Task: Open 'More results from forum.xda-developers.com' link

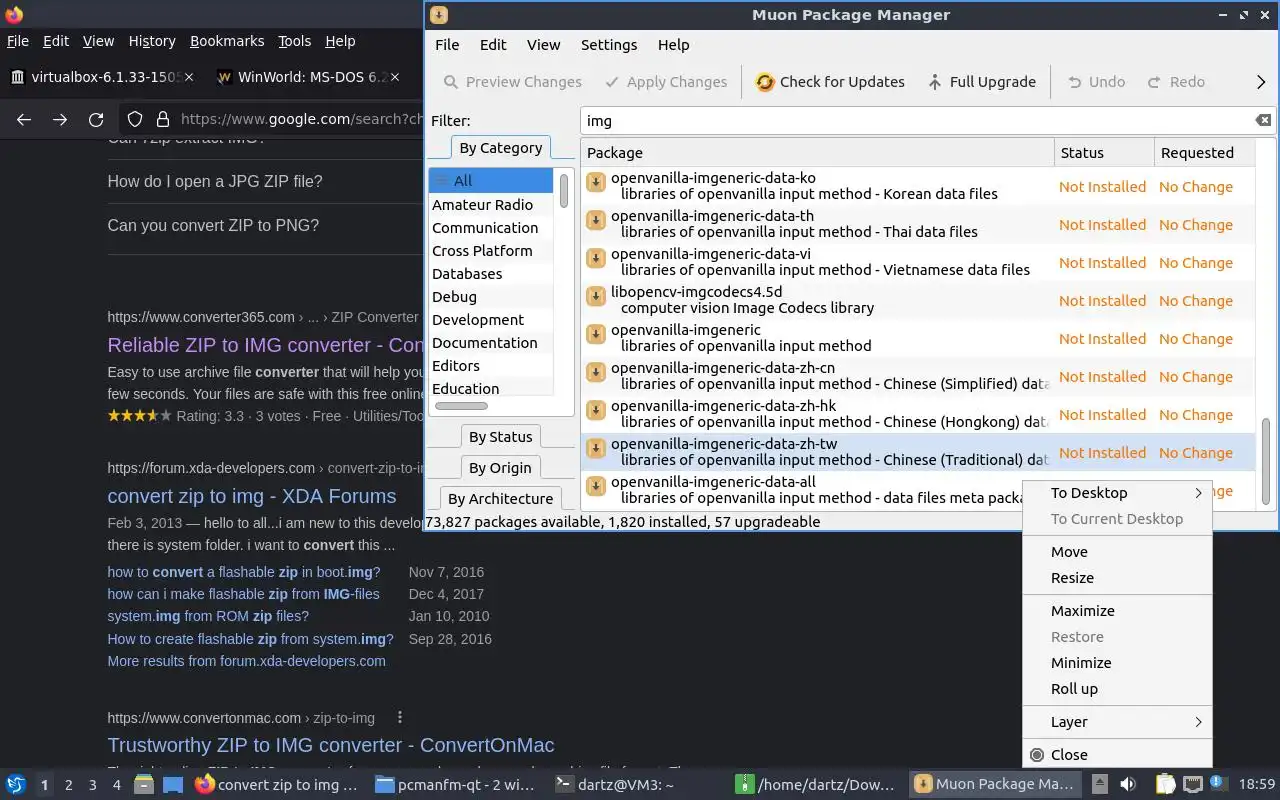Action: click(x=246, y=661)
